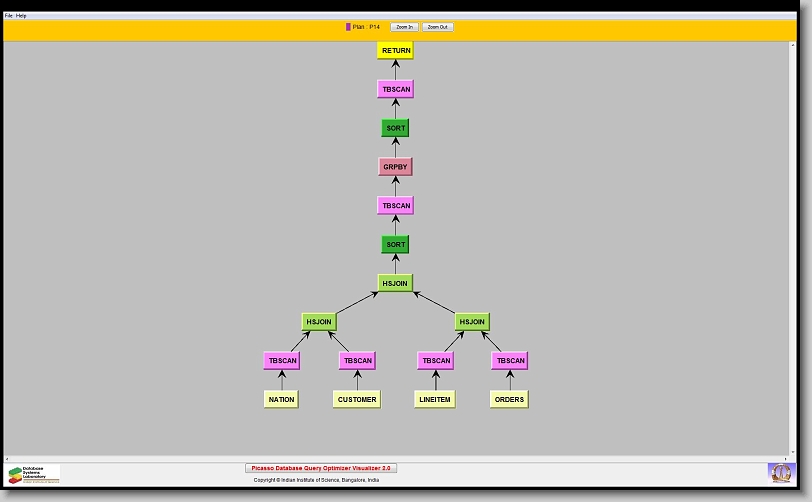
Task: Select the topmost HSJOIN node
Action: pos(395,283)
